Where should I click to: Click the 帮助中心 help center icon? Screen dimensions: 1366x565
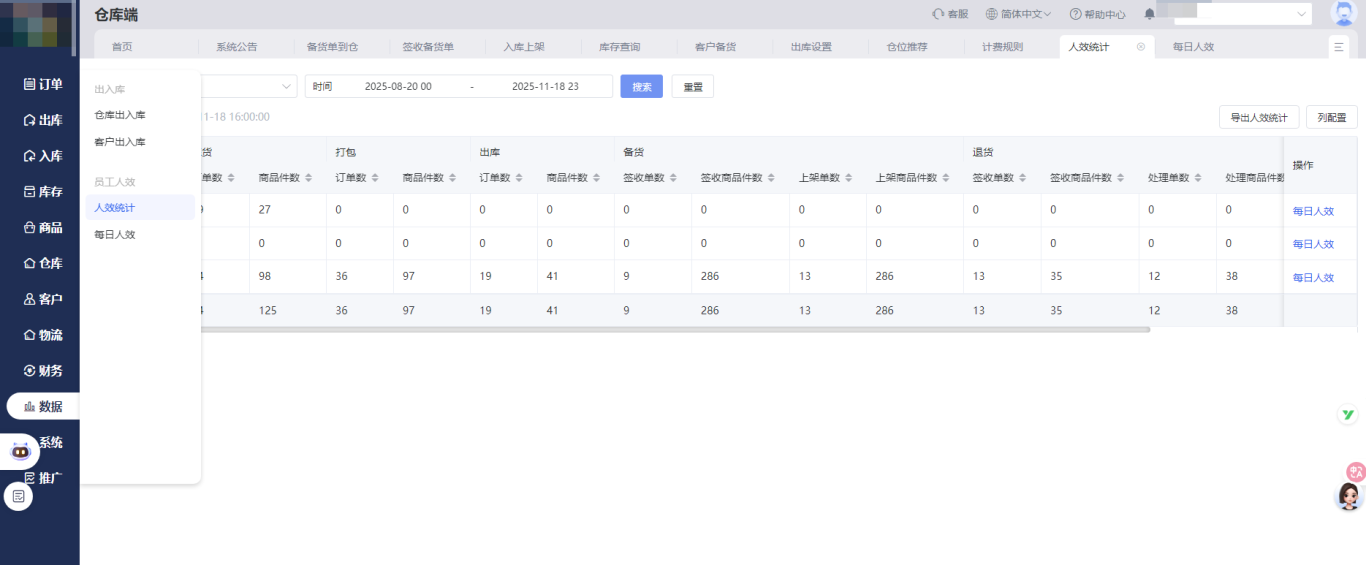pos(1075,14)
